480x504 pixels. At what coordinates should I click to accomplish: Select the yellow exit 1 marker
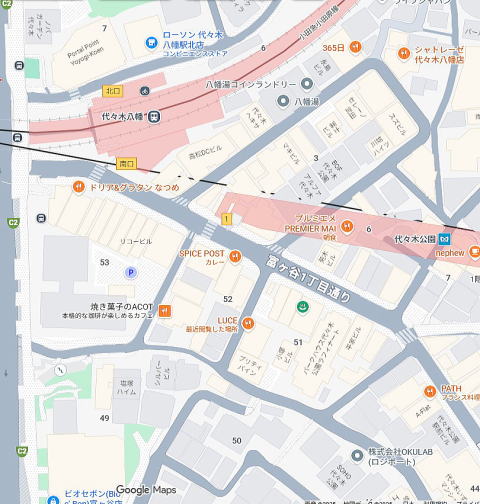[x=227, y=219]
